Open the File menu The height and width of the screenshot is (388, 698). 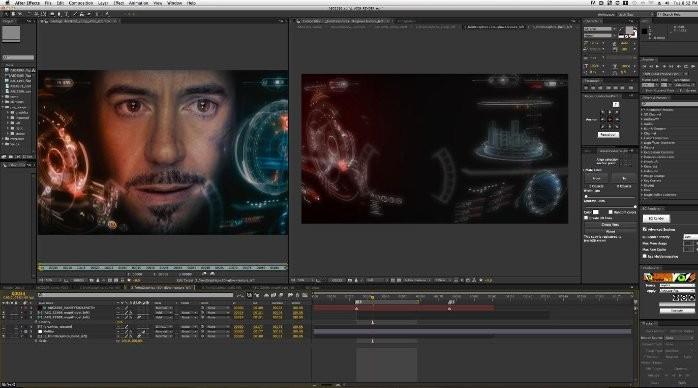click(x=48, y=3)
